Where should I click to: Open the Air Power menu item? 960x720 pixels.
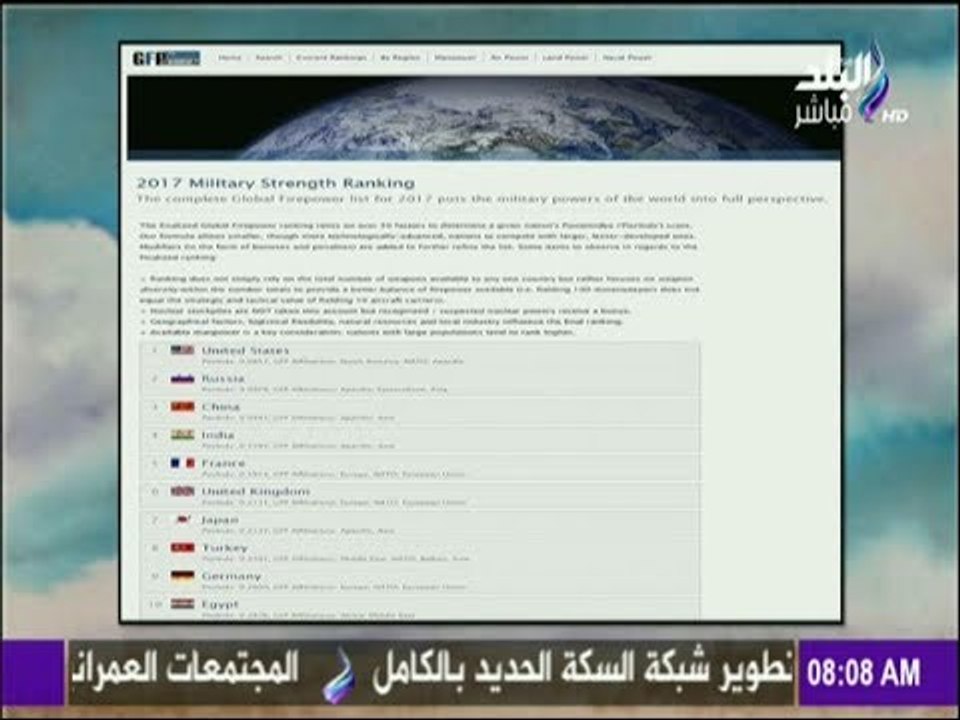click(x=509, y=58)
